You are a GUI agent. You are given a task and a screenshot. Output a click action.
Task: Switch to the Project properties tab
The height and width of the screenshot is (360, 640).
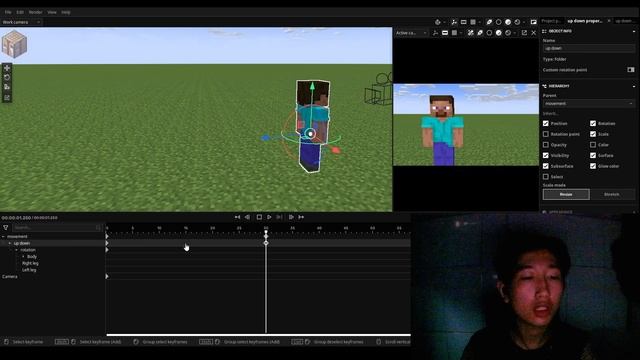pos(551,21)
